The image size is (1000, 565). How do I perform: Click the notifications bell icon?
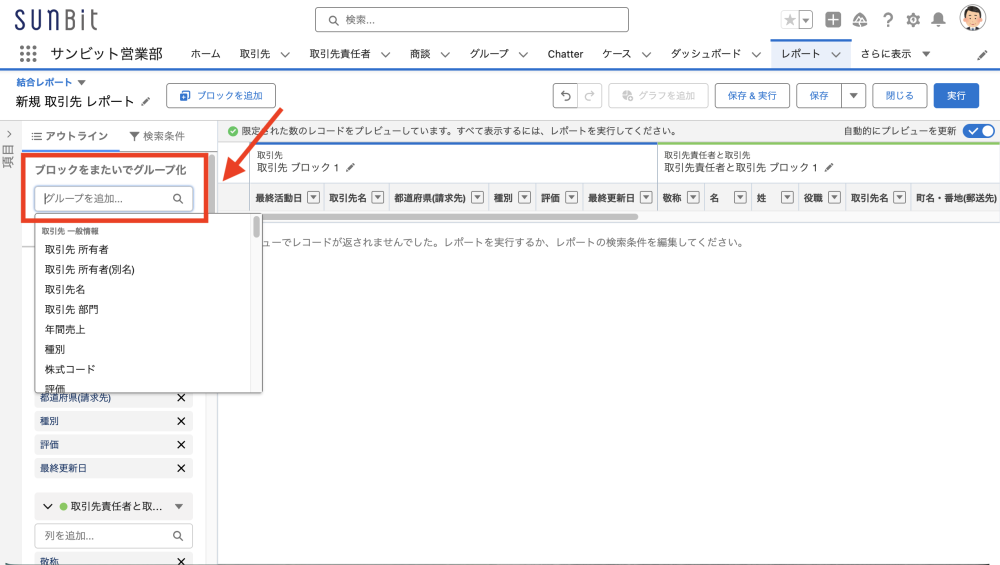pos(938,20)
